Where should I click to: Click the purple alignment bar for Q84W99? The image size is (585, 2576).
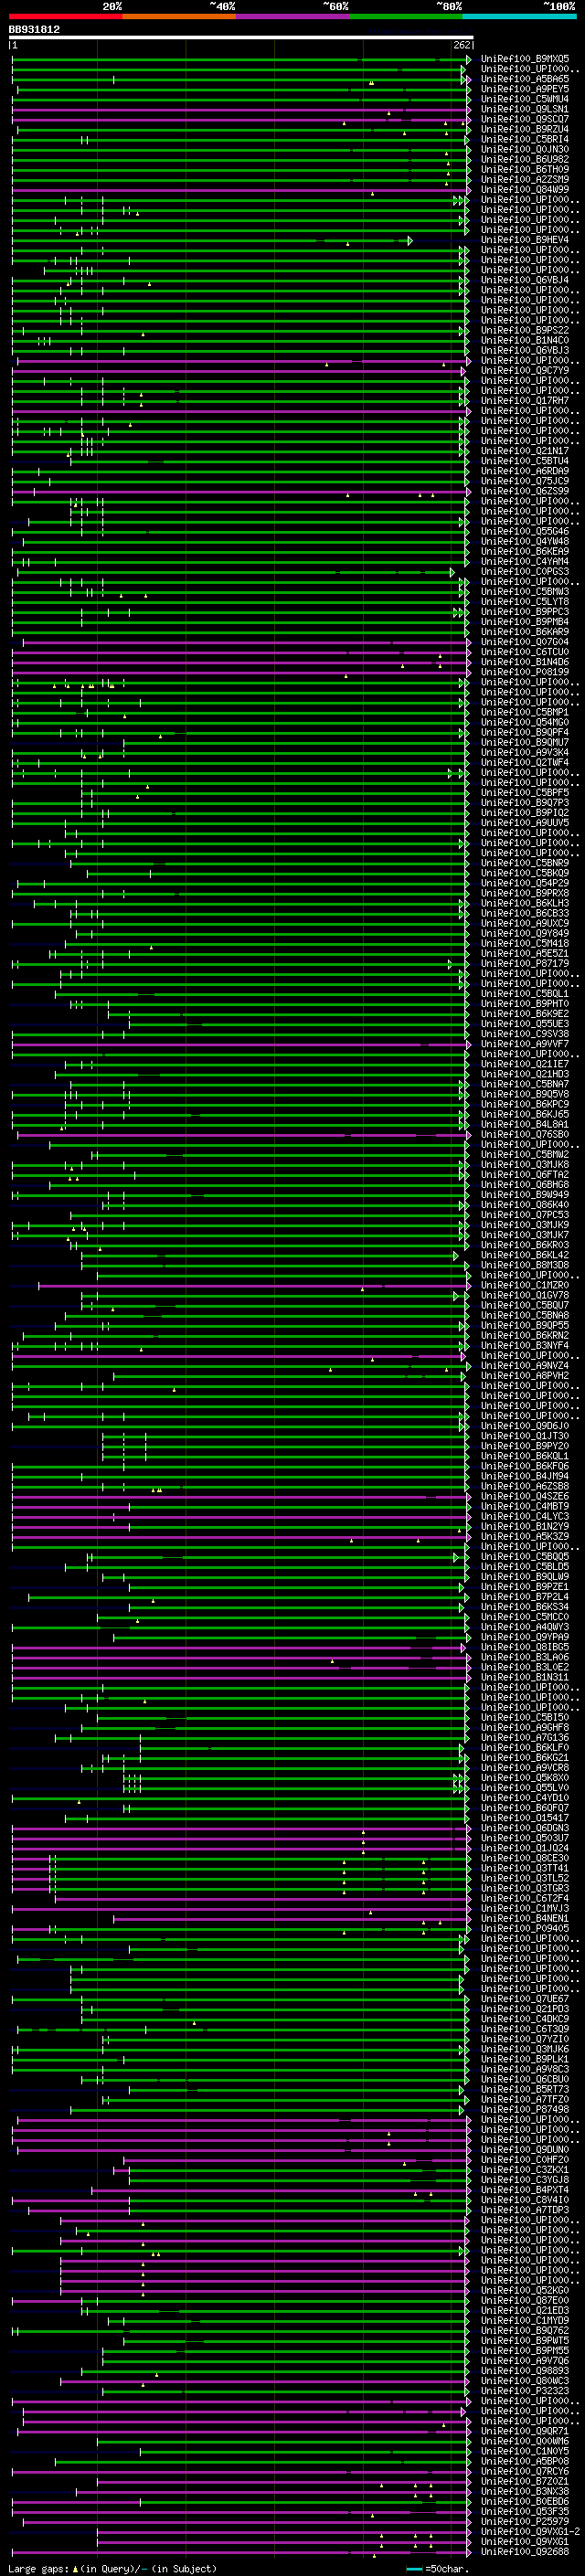240,190
